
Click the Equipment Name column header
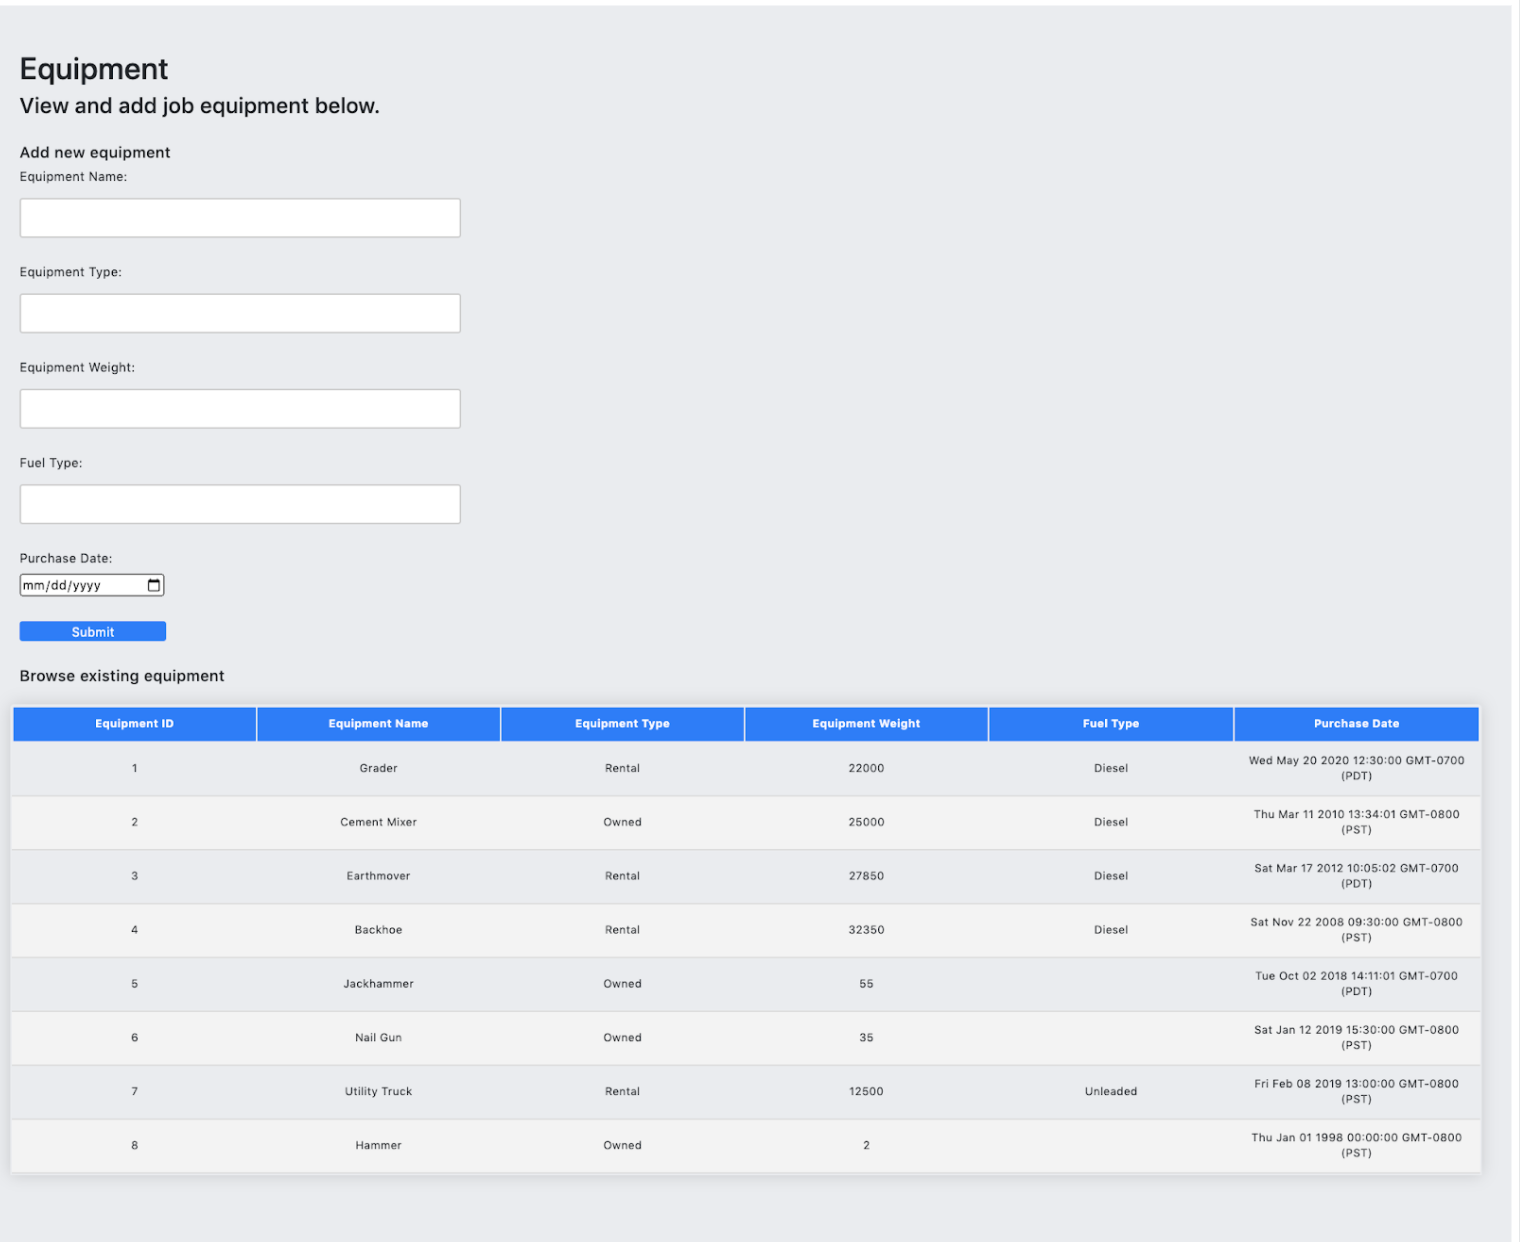[378, 723]
